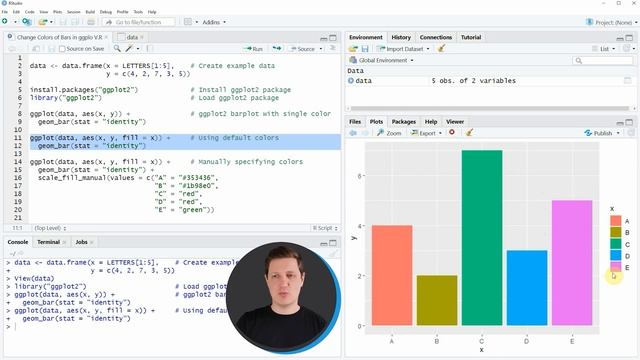Click the Import Dataset button
Viewport: 640px width, 360px height.
(400, 49)
